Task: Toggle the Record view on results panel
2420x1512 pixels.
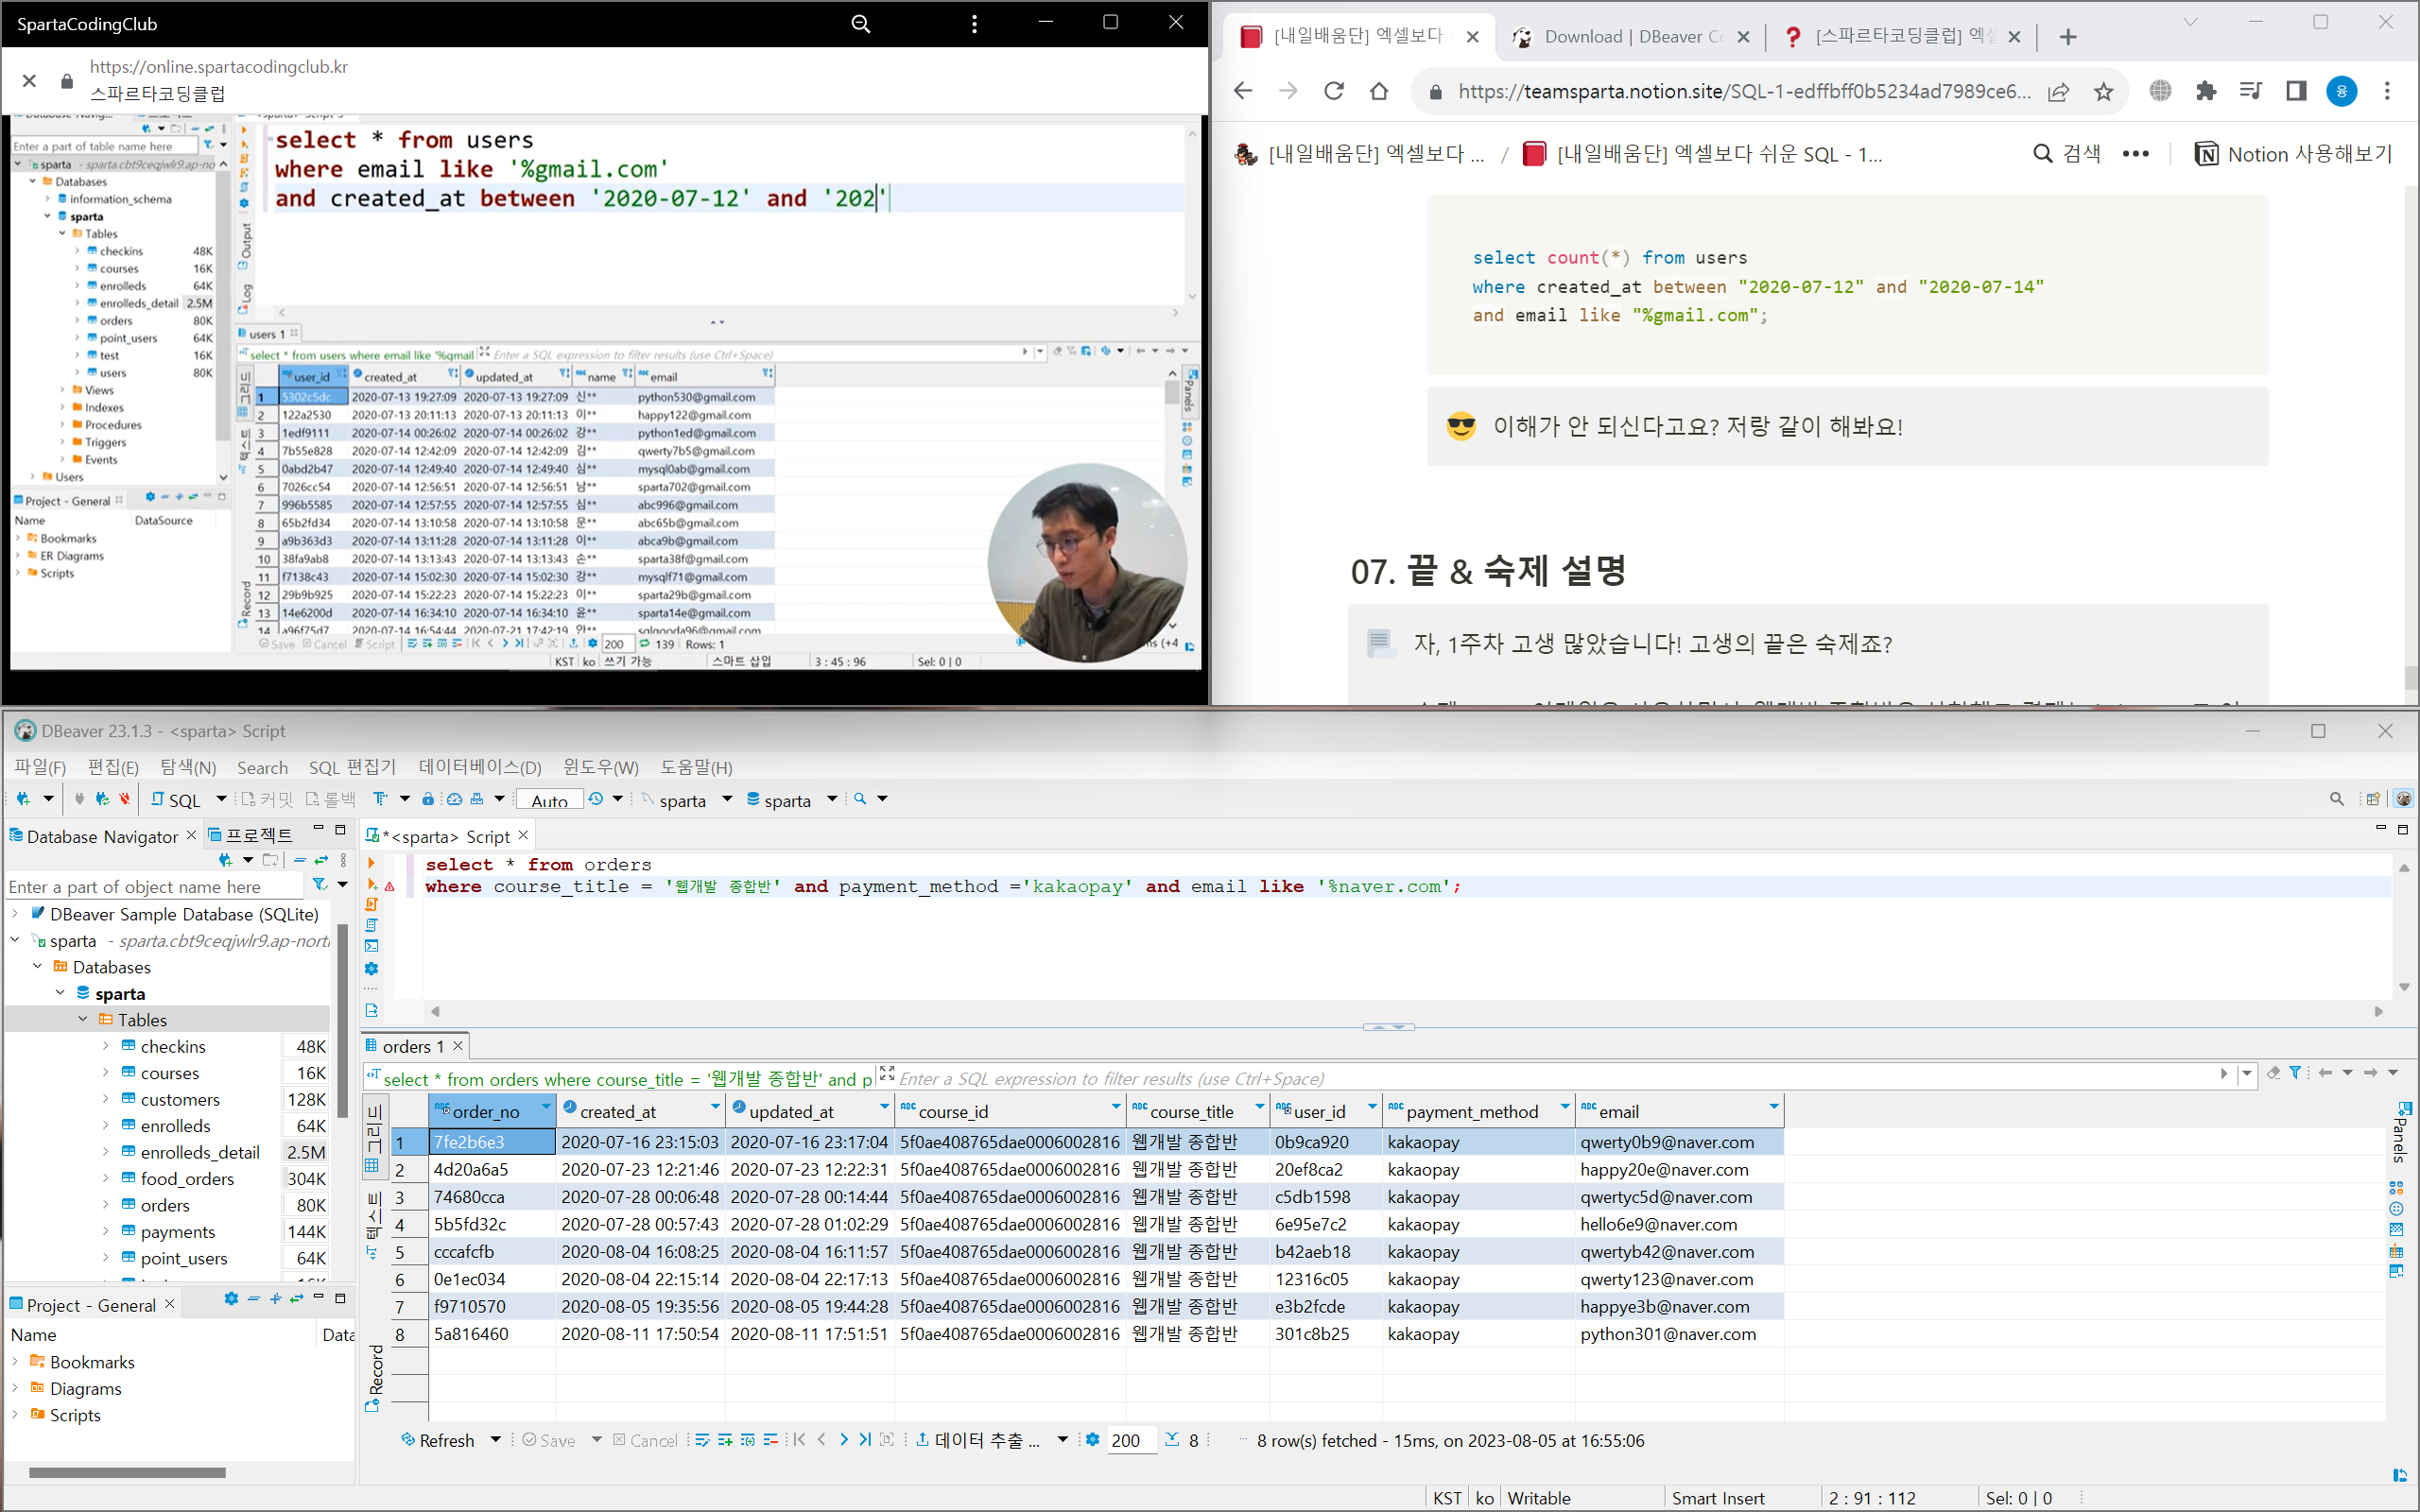Action: (375, 1377)
